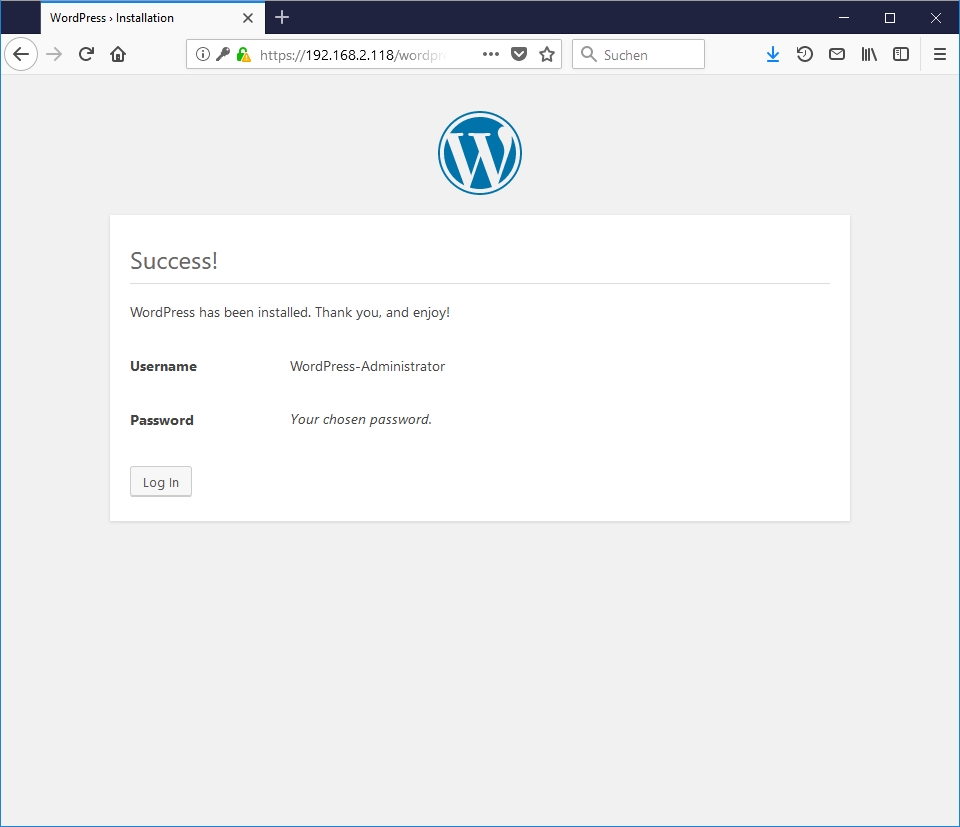960x827 pixels.
Task: Open the Firefox hamburger menu
Action: pos(940,54)
